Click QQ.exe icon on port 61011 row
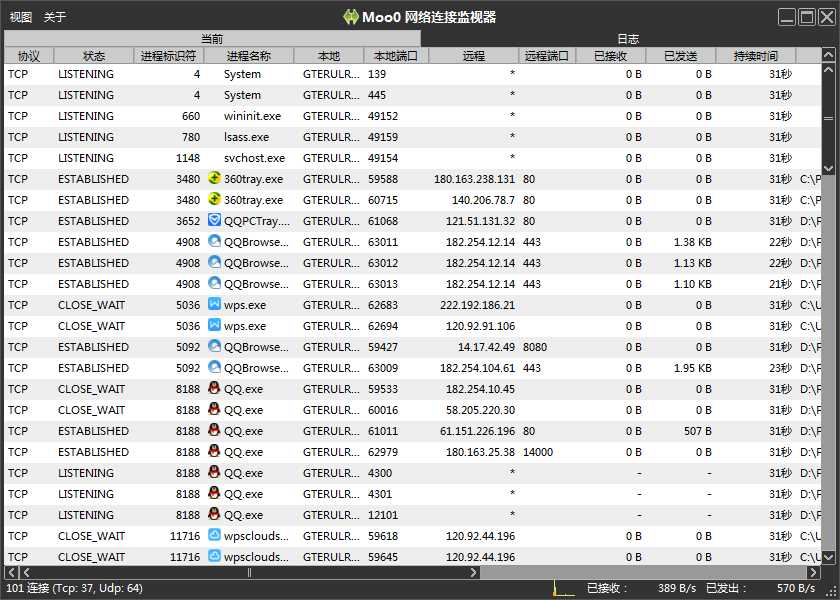 pos(214,430)
